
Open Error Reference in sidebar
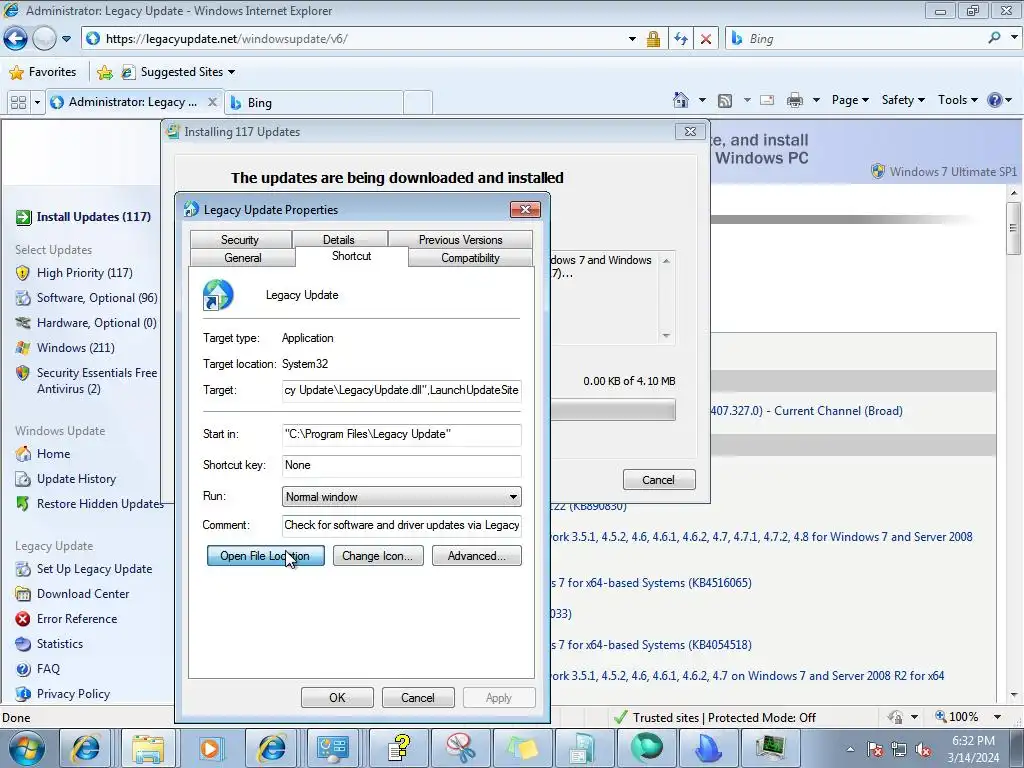coord(77,618)
